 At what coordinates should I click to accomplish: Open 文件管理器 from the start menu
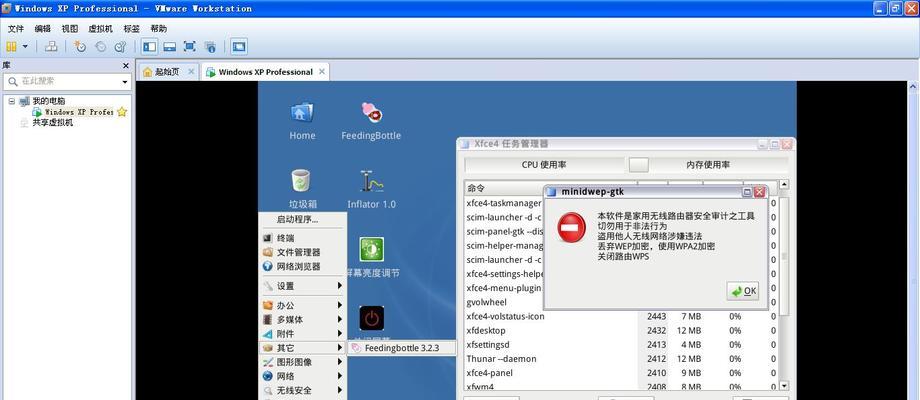click(x=303, y=252)
